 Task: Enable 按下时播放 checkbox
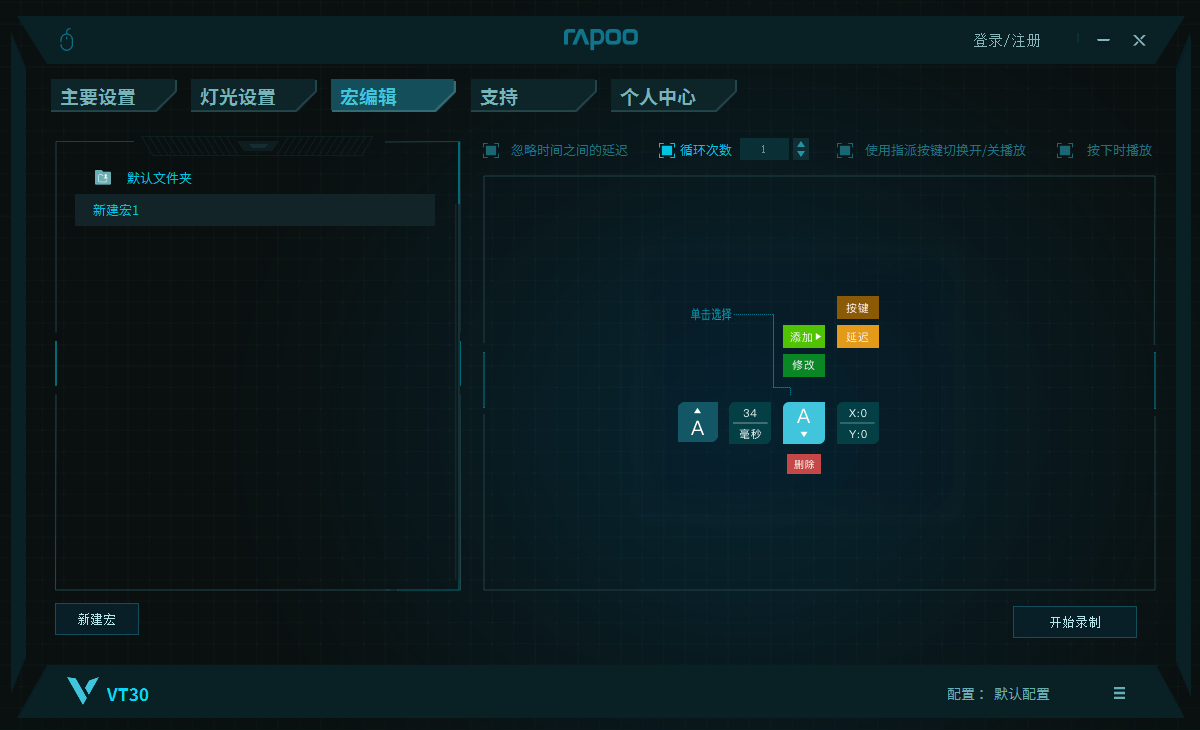(x=1066, y=150)
